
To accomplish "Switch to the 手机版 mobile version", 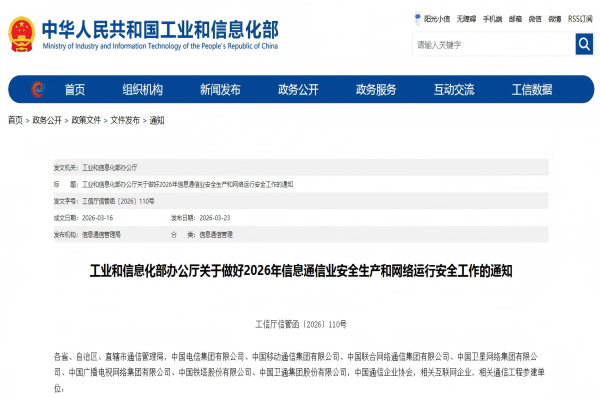I will (x=492, y=18).
